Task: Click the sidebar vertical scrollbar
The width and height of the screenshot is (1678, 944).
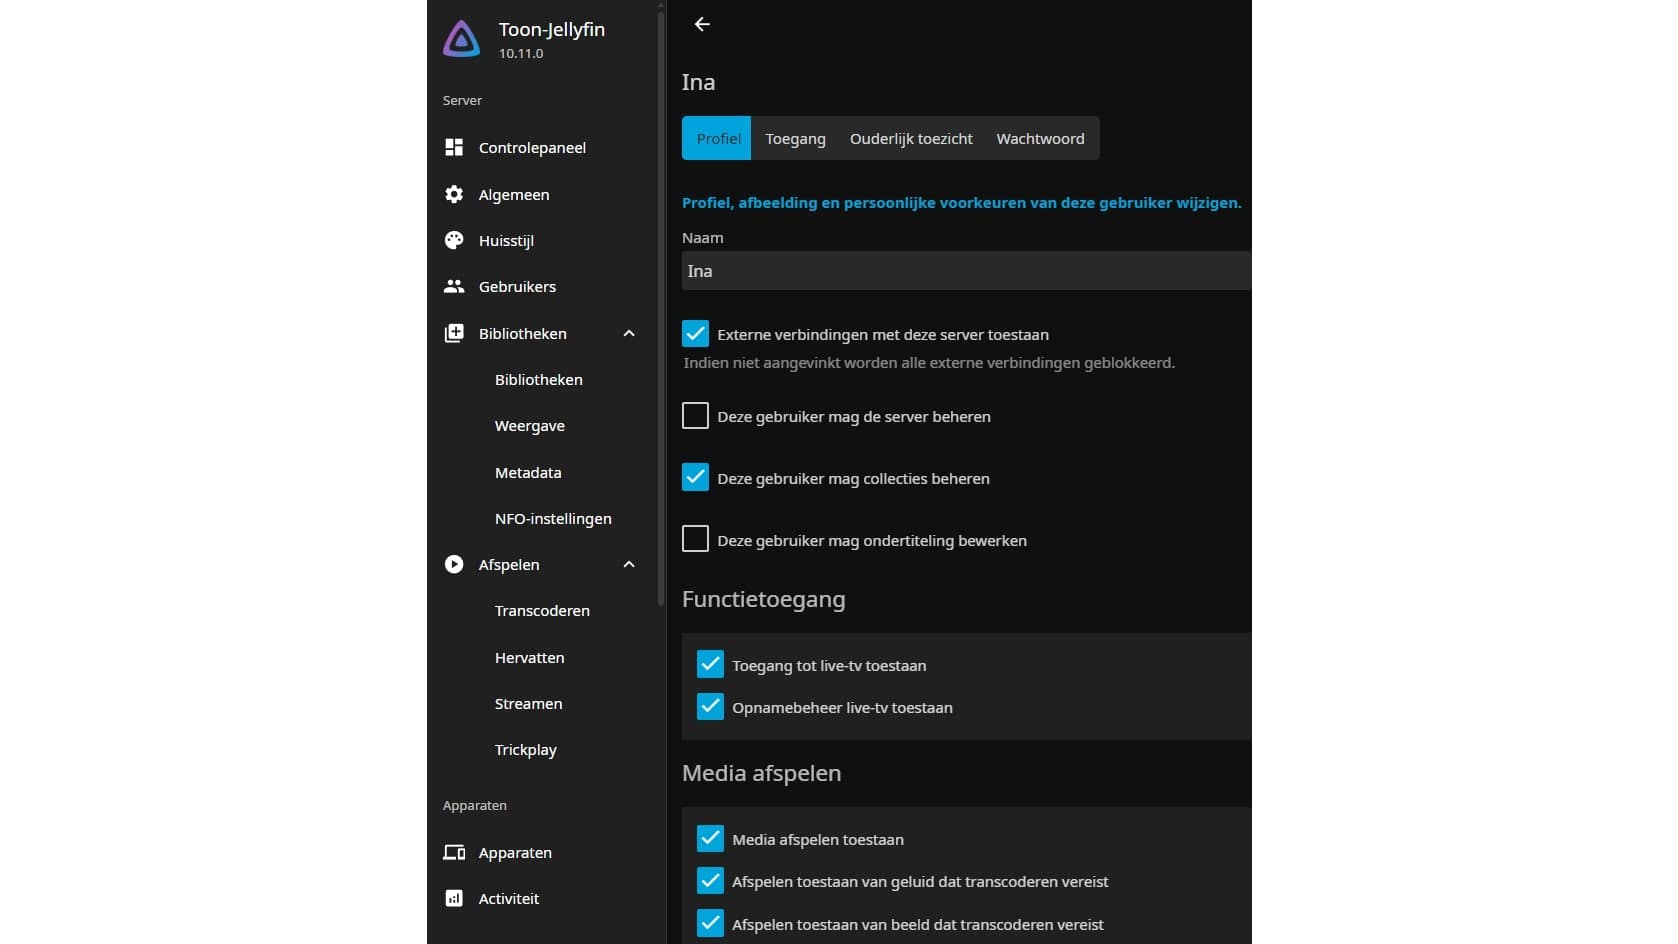Action: pyautogui.click(x=661, y=300)
